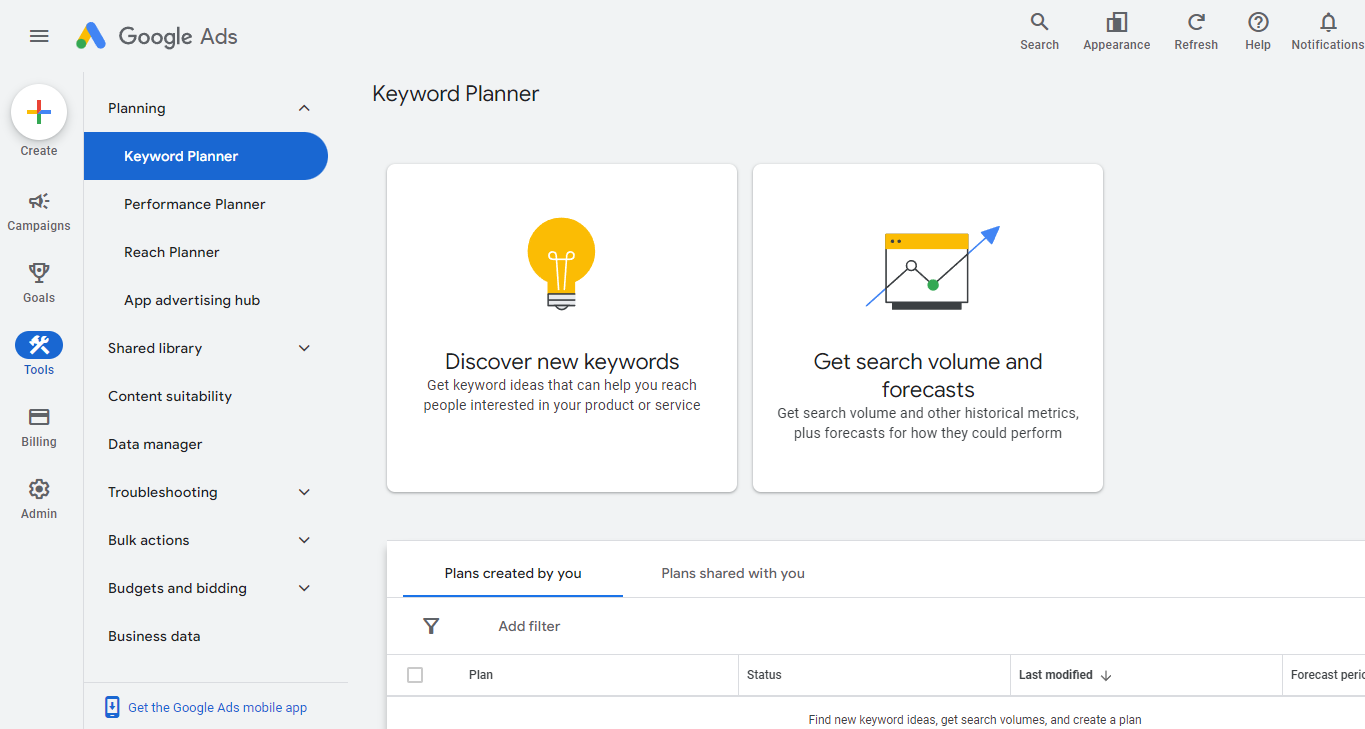
Task: Click the forecast chart illustration
Action: (932, 267)
